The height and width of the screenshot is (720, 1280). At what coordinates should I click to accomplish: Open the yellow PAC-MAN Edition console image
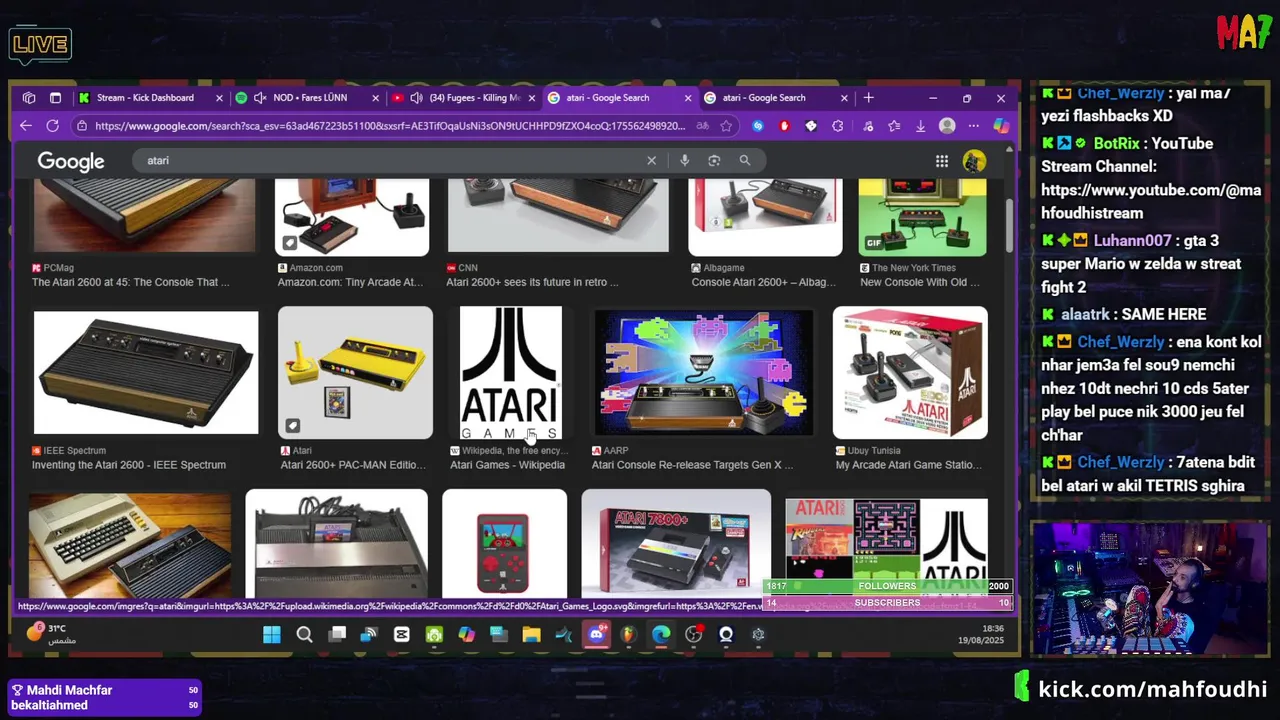[x=355, y=372]
